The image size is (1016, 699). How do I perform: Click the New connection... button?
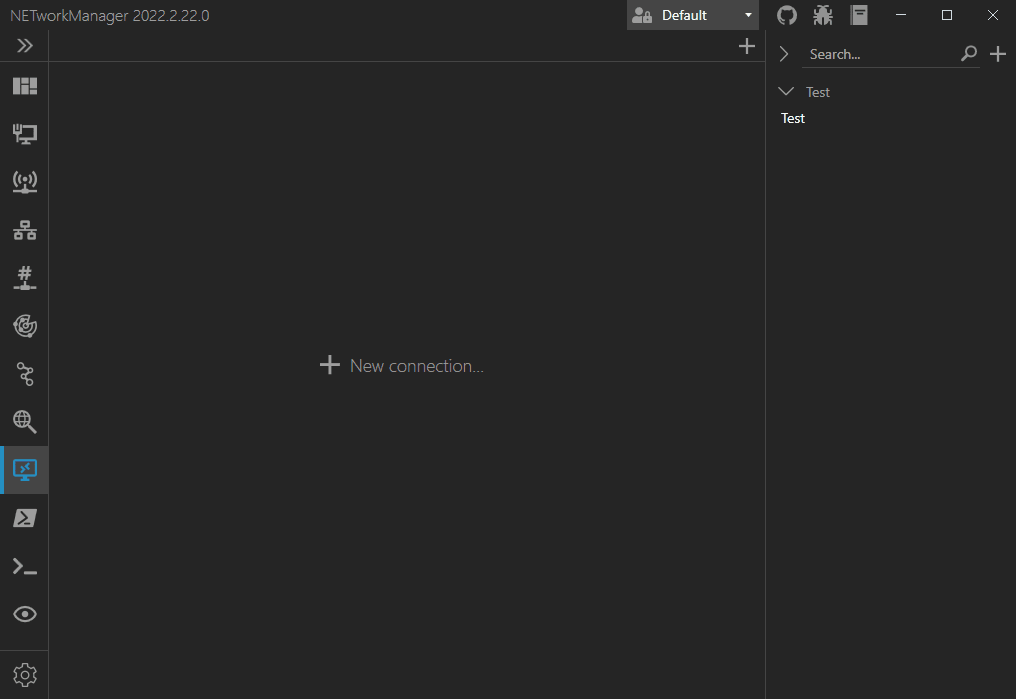coord(402,365)
